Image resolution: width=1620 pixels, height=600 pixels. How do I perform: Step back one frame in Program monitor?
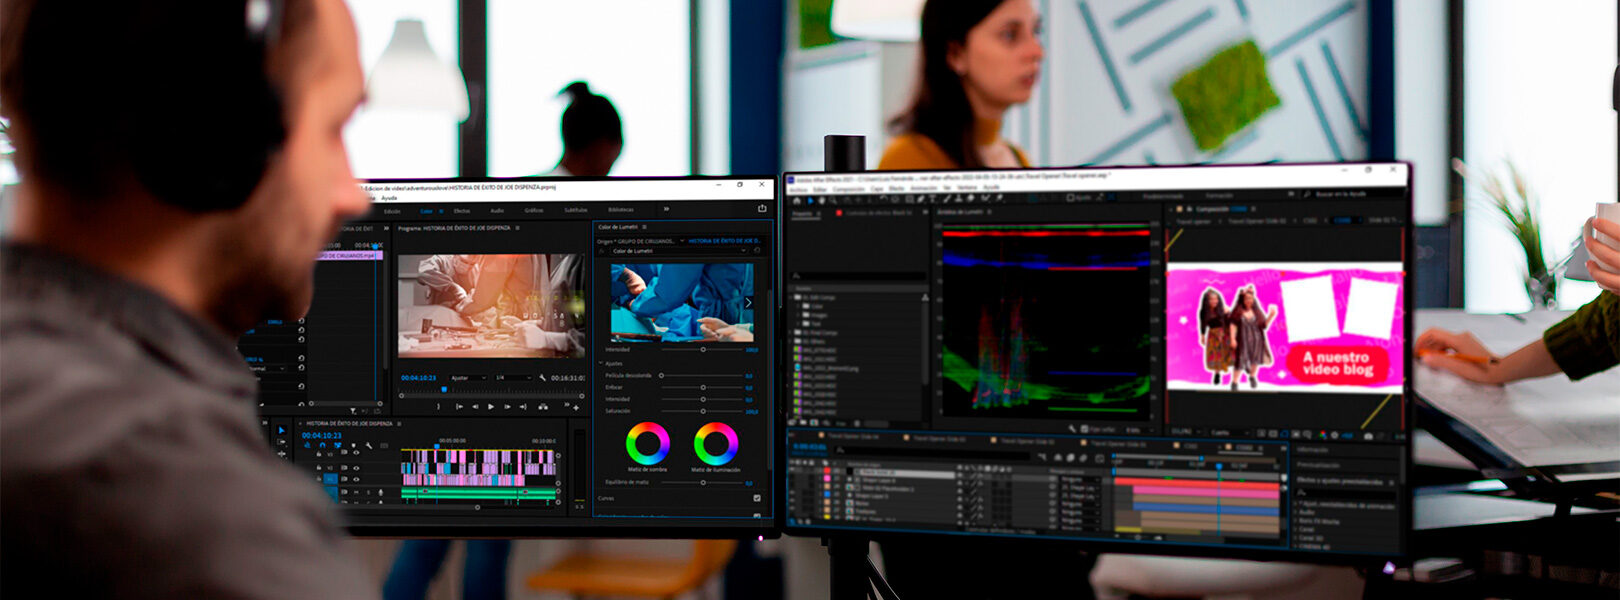[x=475, y=407]
